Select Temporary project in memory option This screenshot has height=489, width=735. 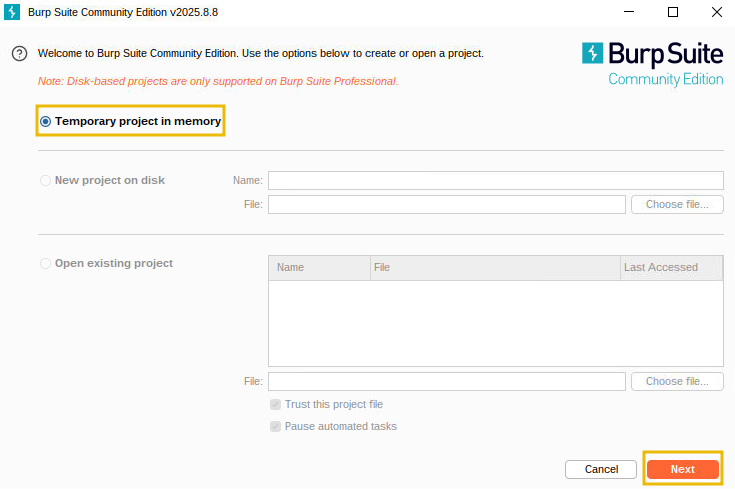(x=46, y=121)
